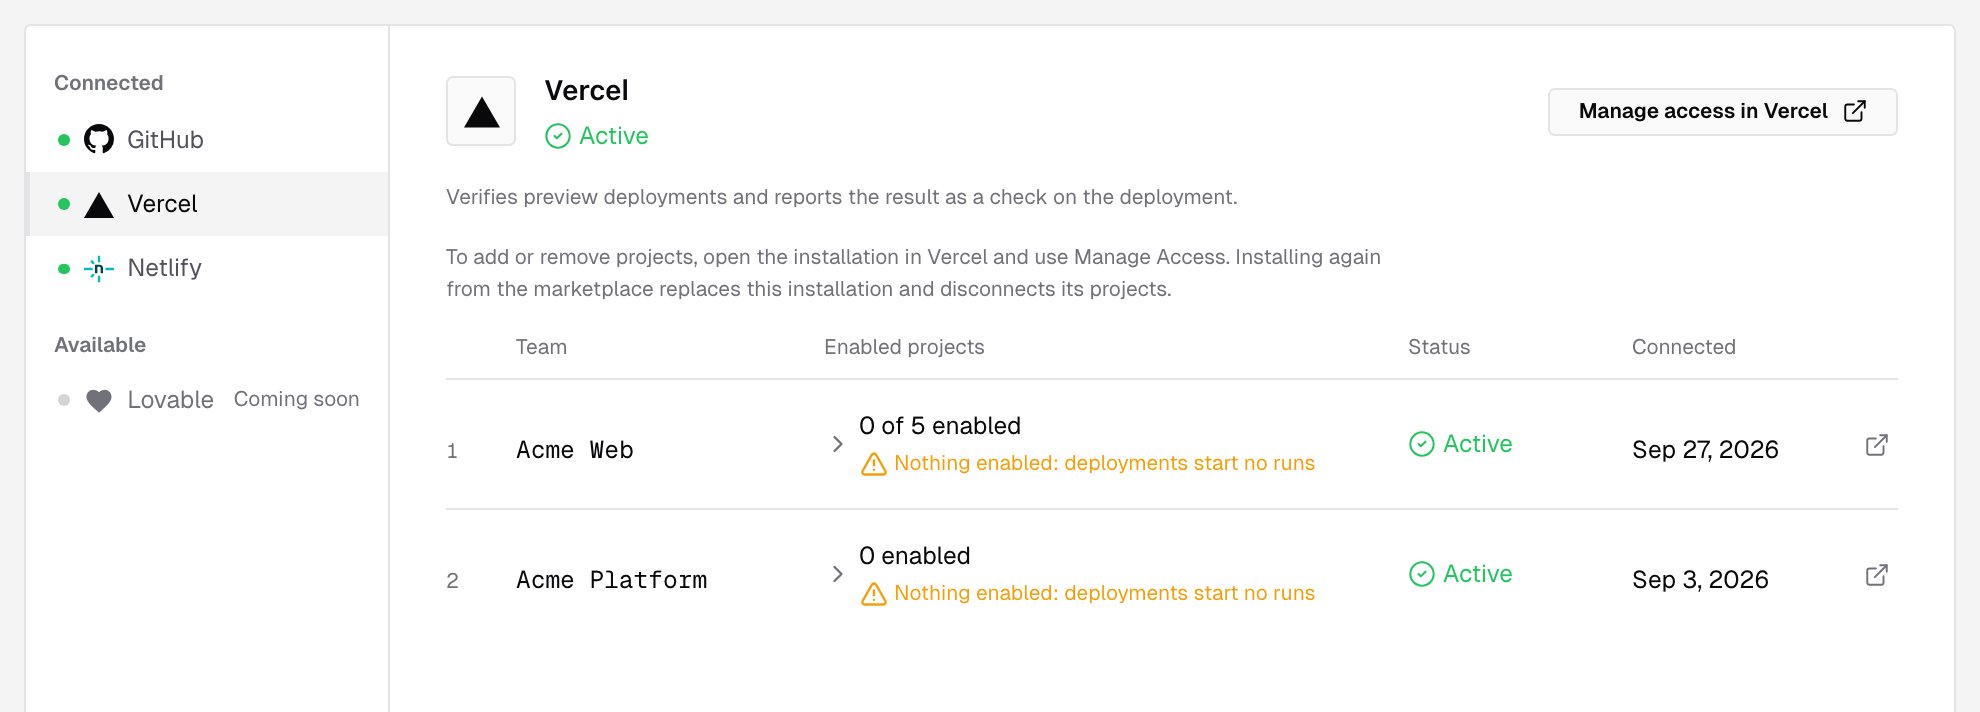This screenshot has width=1980, height=712.
Task: Click the Active check icon in Acme Web row
Action: coord(1422,444)
